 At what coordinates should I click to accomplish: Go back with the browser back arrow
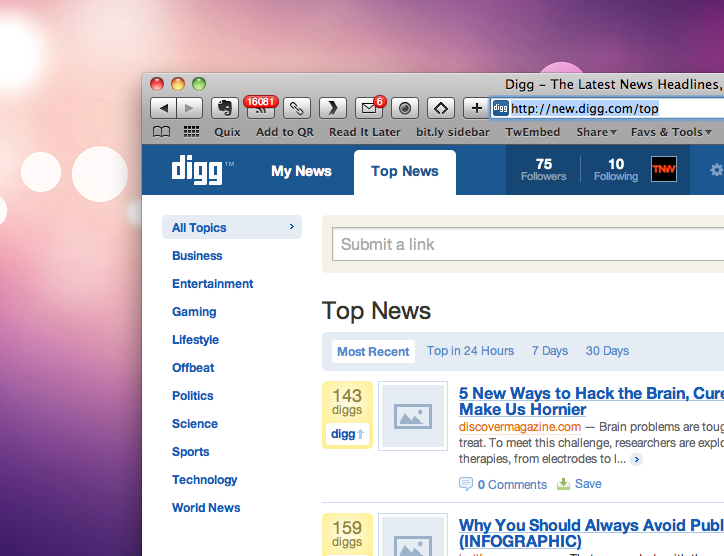click(x=163, y=109)
